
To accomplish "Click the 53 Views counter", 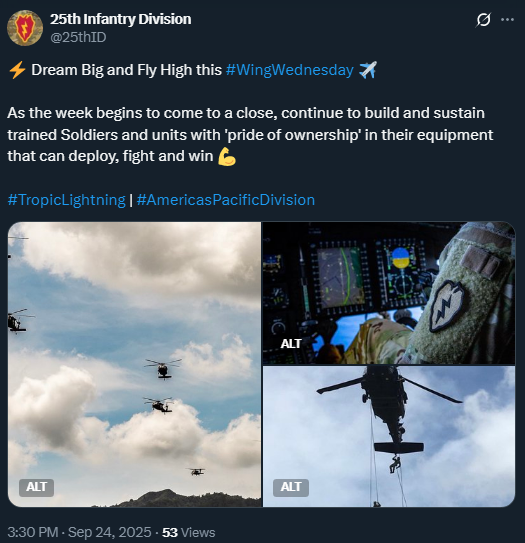I will [x=189, y=532].
